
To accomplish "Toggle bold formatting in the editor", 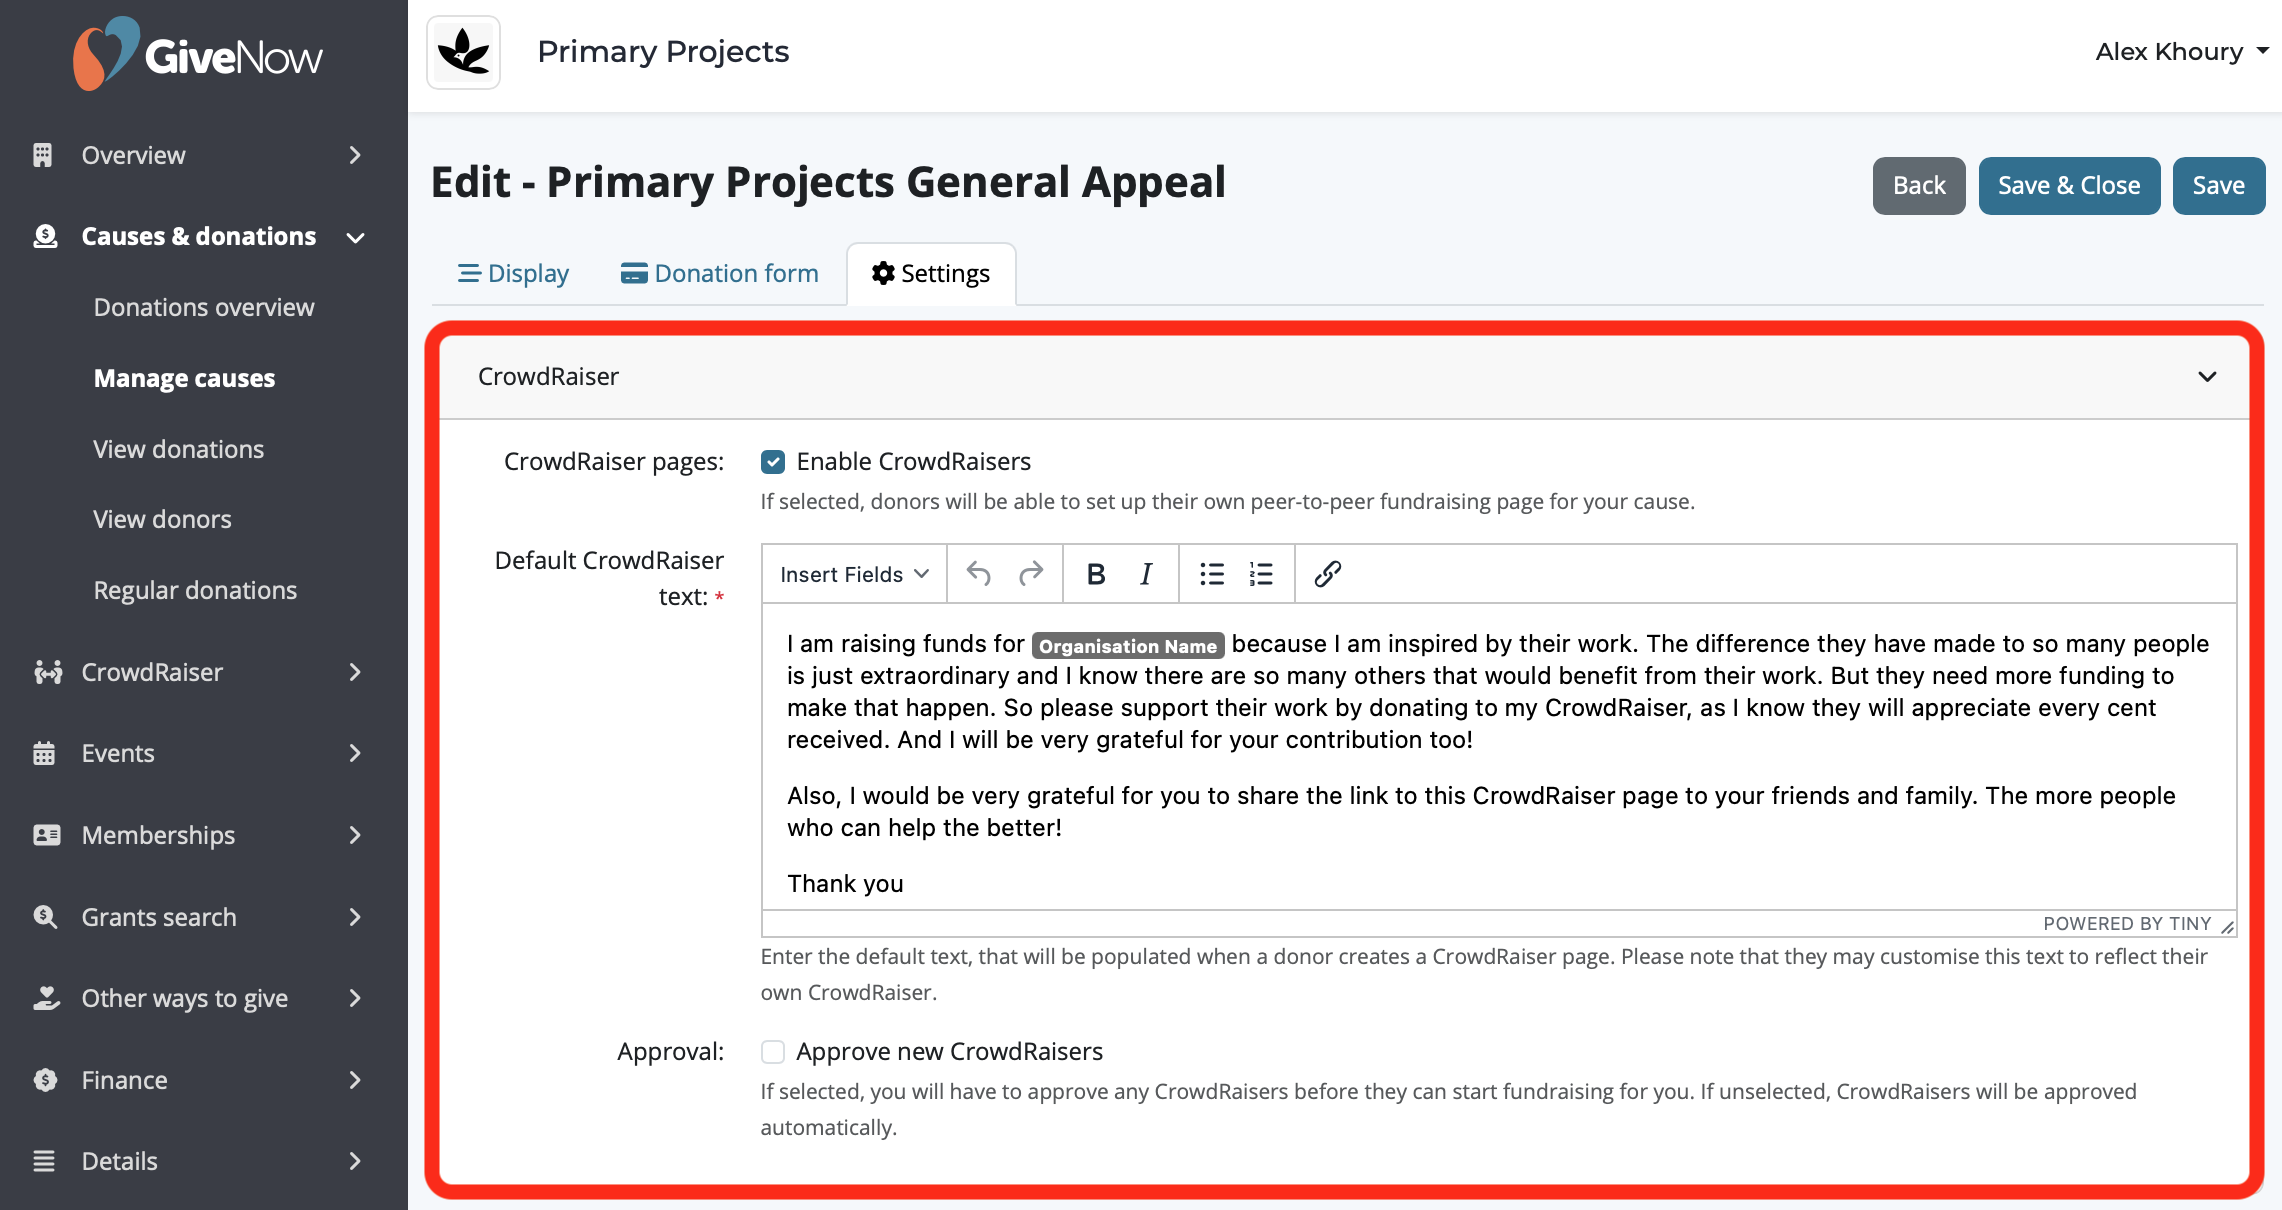I will pos(1096,574).
